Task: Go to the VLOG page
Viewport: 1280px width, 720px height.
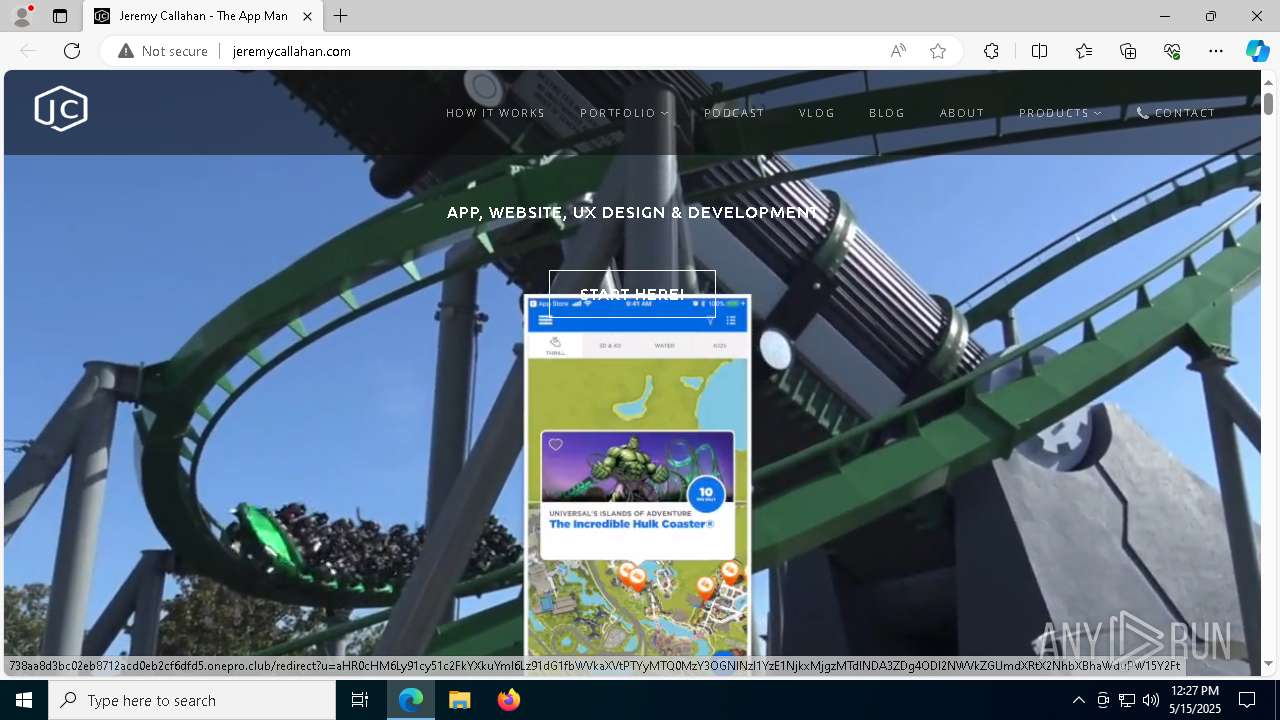Action: coord(817,113)
